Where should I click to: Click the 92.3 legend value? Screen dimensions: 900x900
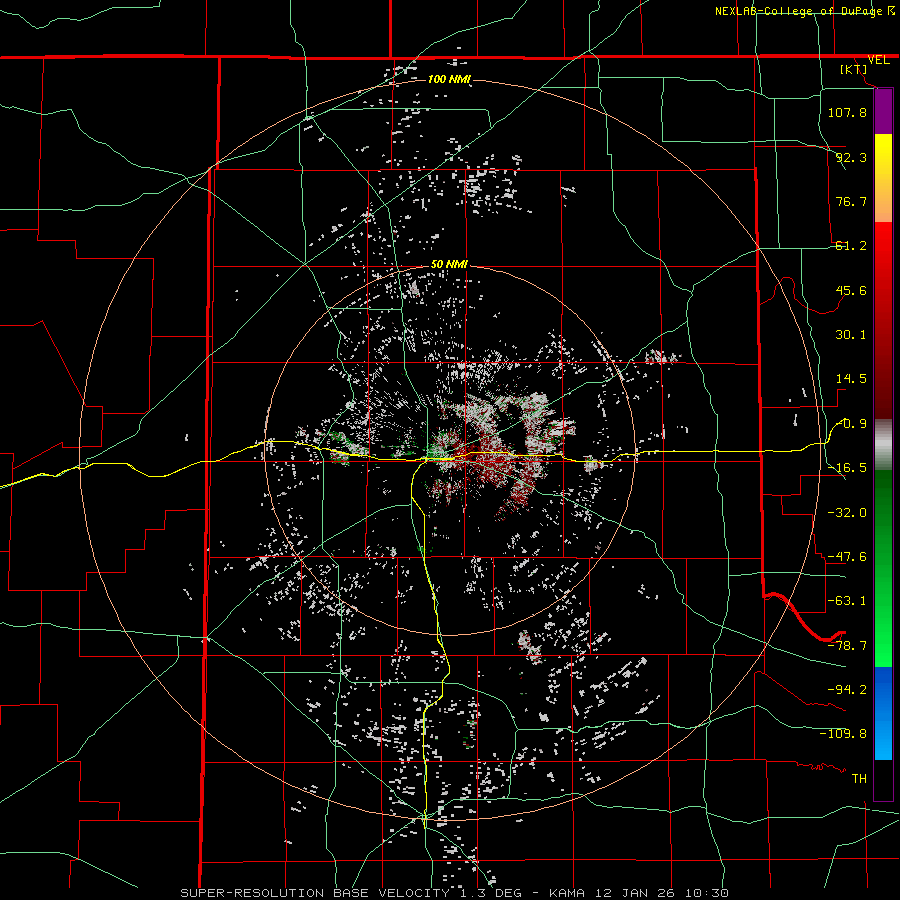pos(851,157)
